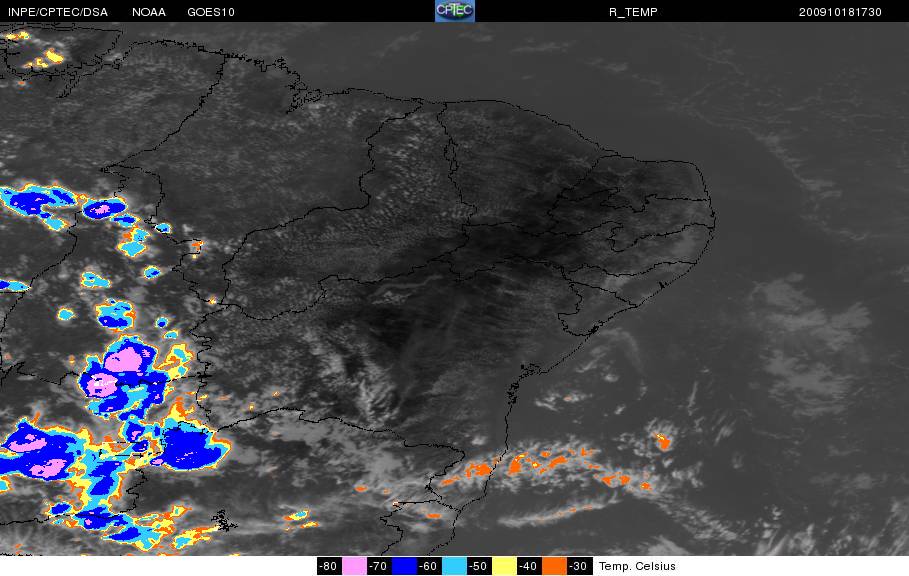
Task: Click the orange legend color swatch
Action: 554,566
